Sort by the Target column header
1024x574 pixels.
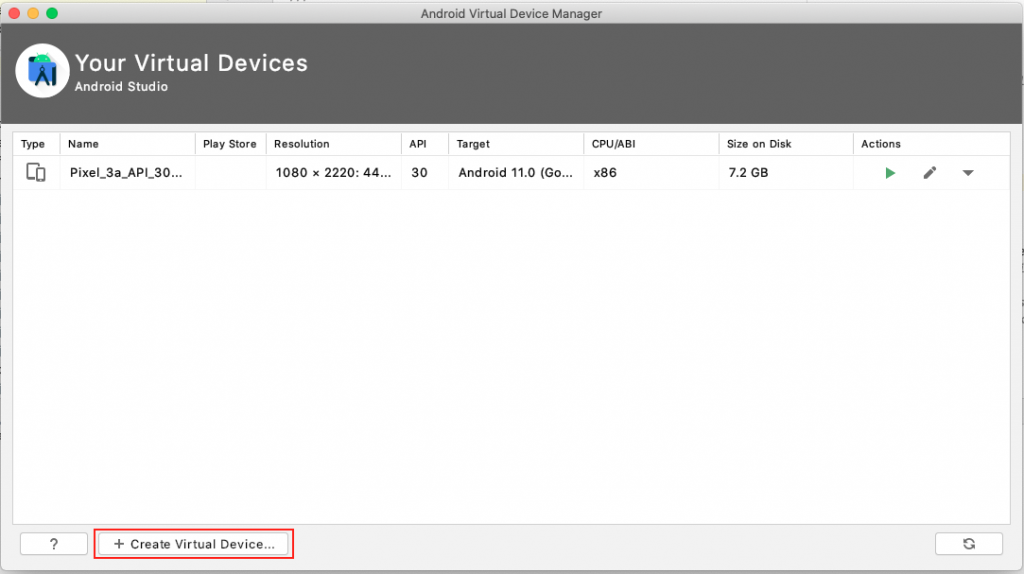pyautogui.click(x=516, y=144)
